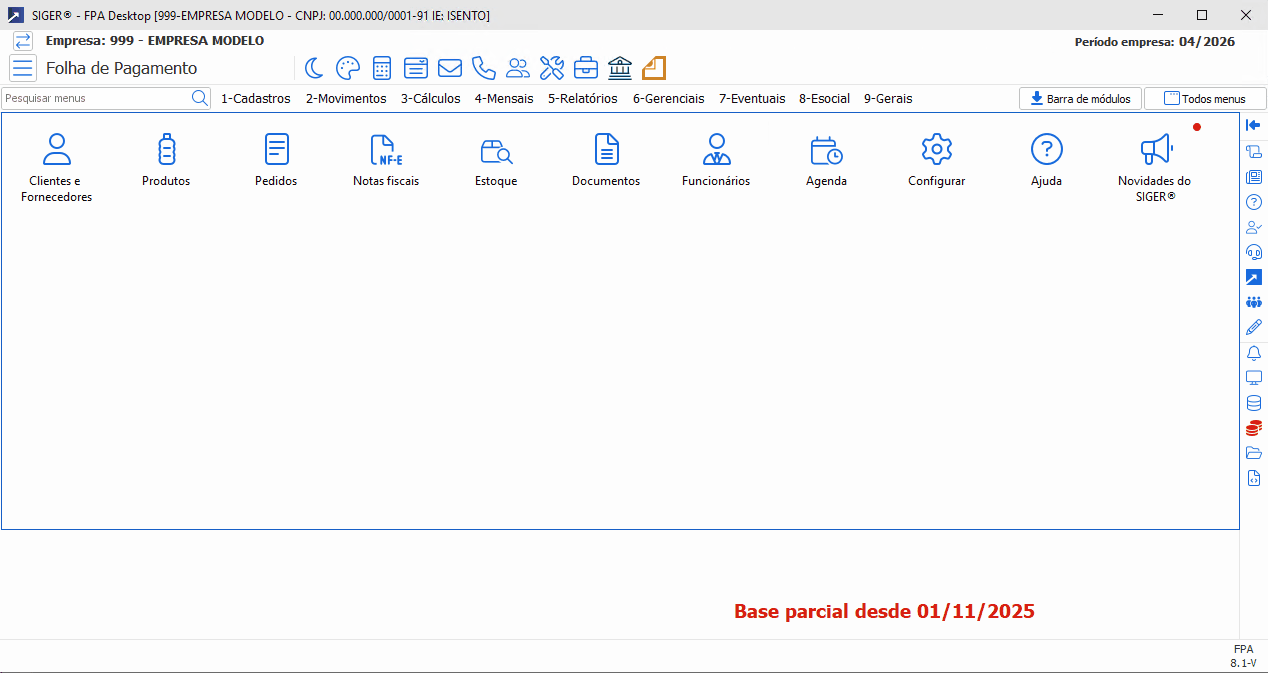Open the Estoque shortcut
The height and width of the screenshot is (673, 1268).
coord(496,161)
